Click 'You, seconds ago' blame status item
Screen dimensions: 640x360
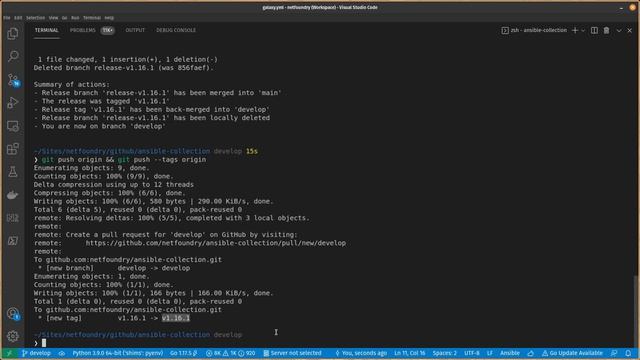pyautogui.click(x=361, y=353)
